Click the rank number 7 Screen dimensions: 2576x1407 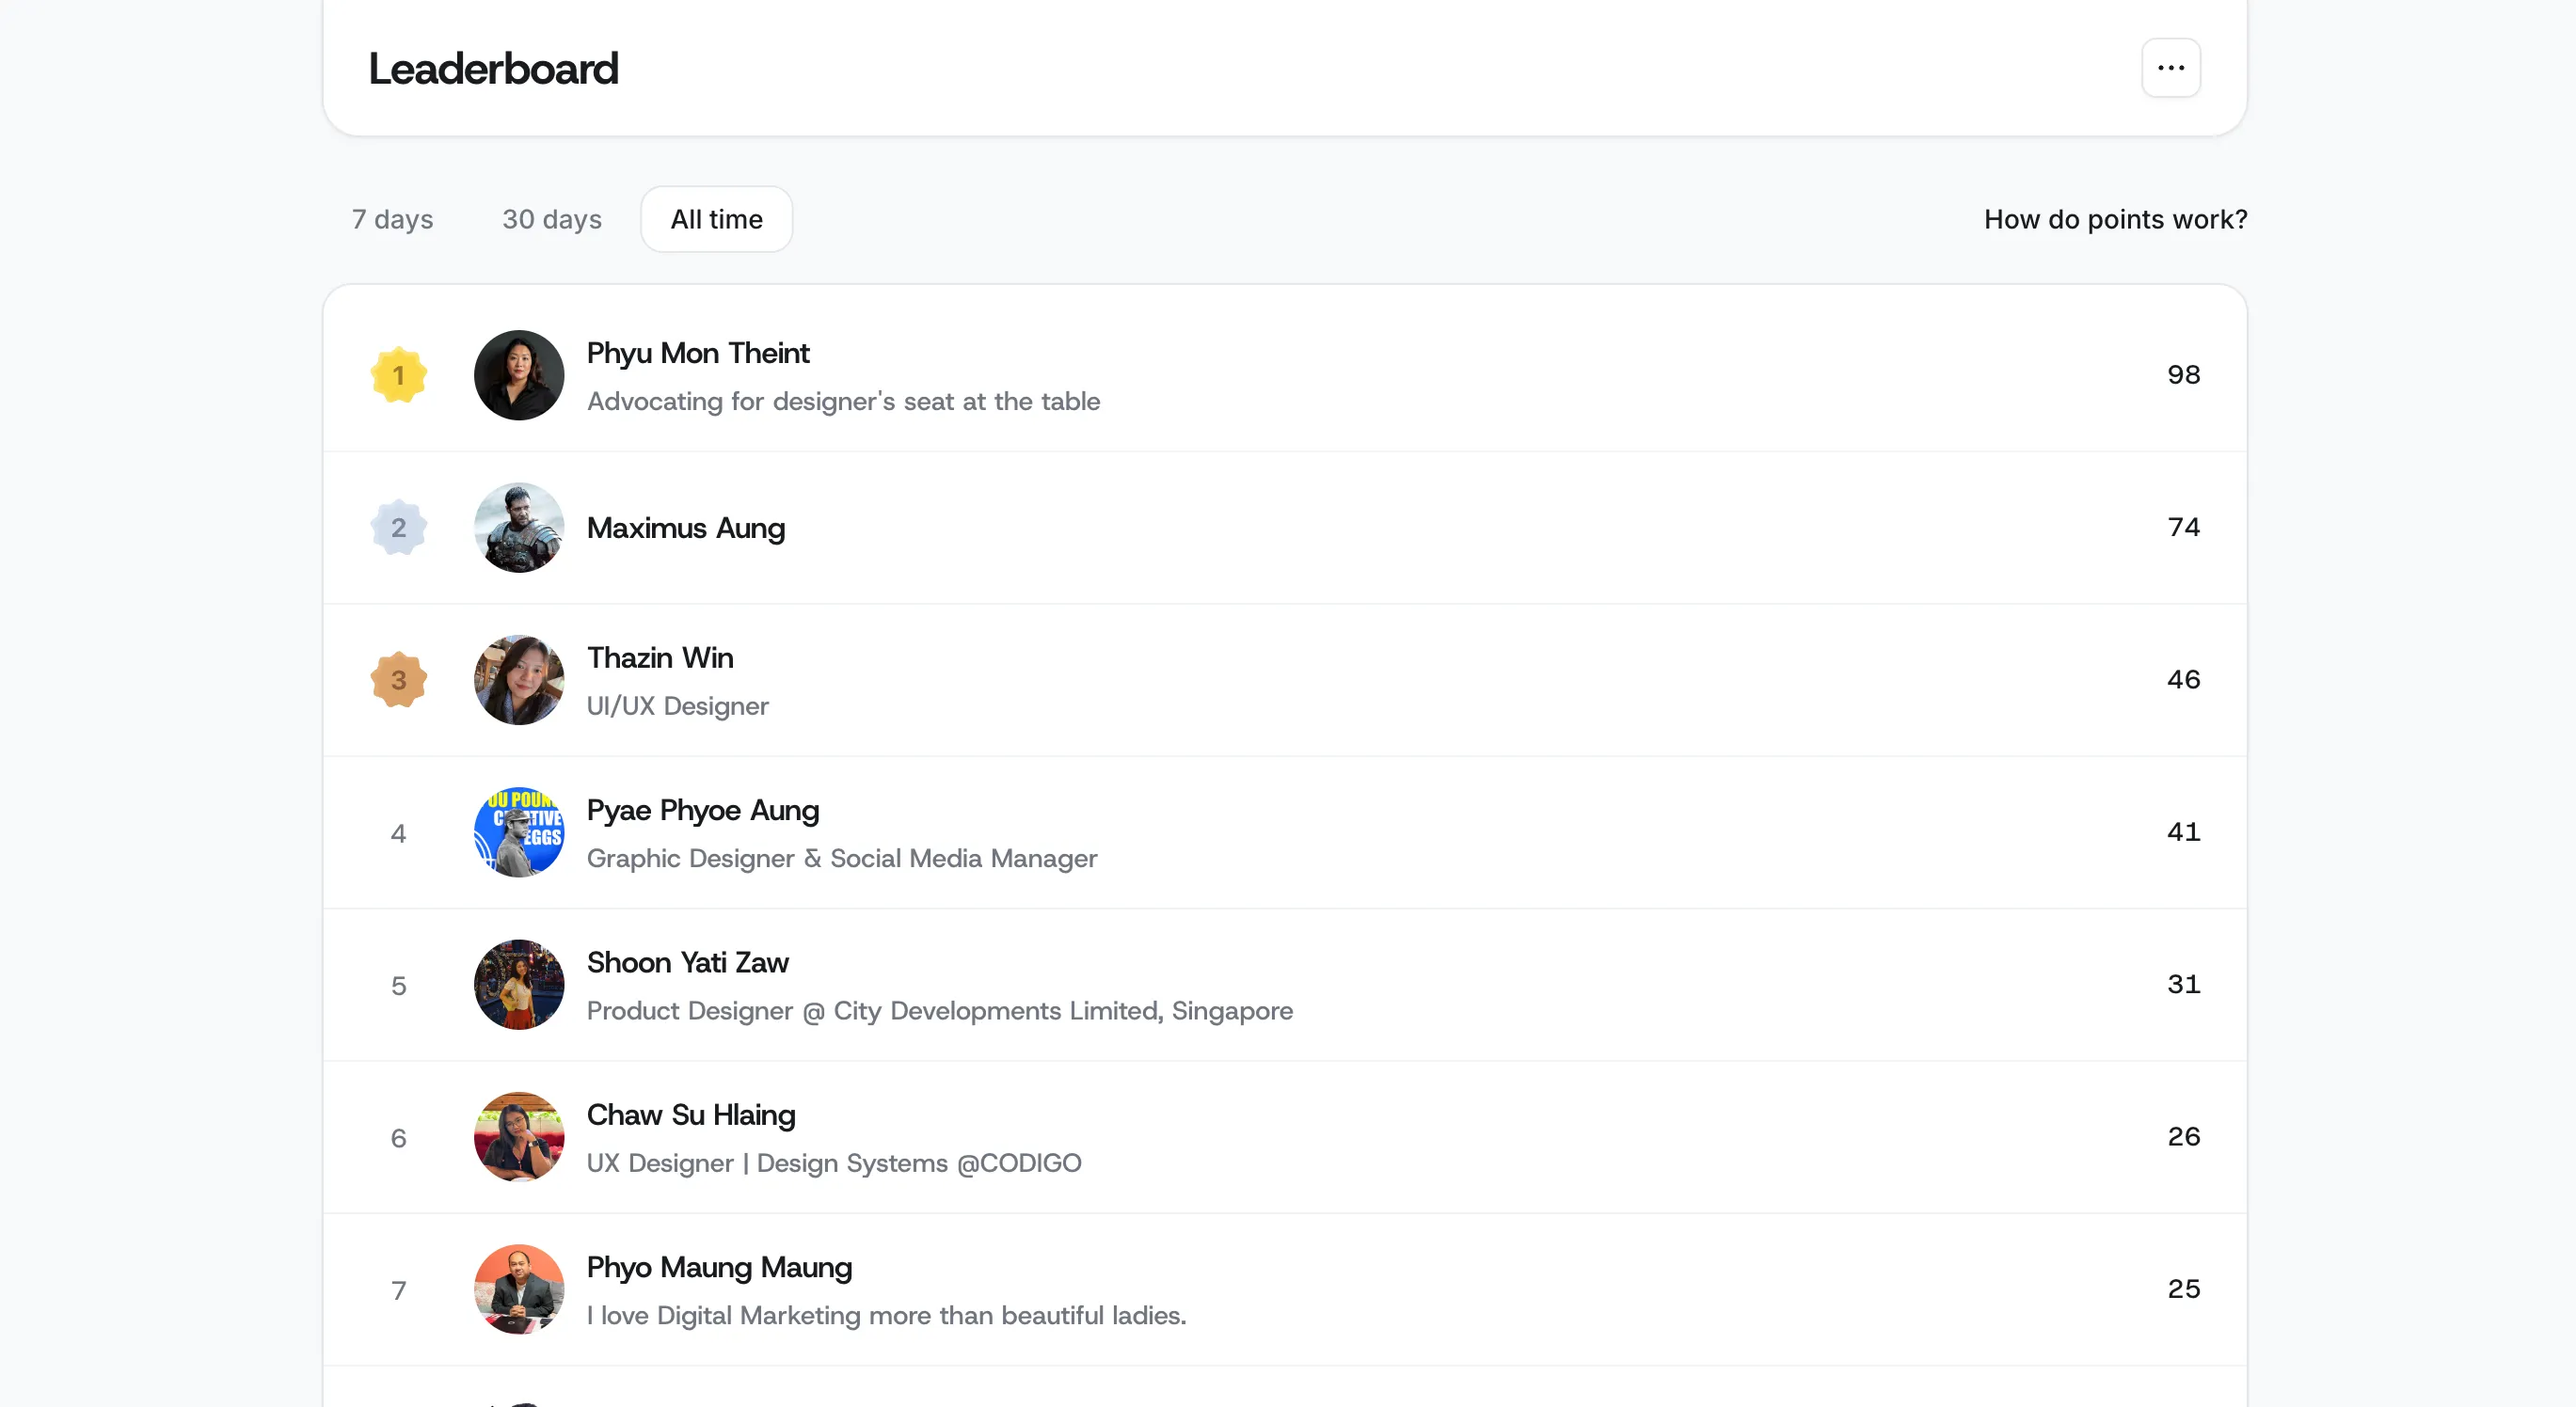398,1291
